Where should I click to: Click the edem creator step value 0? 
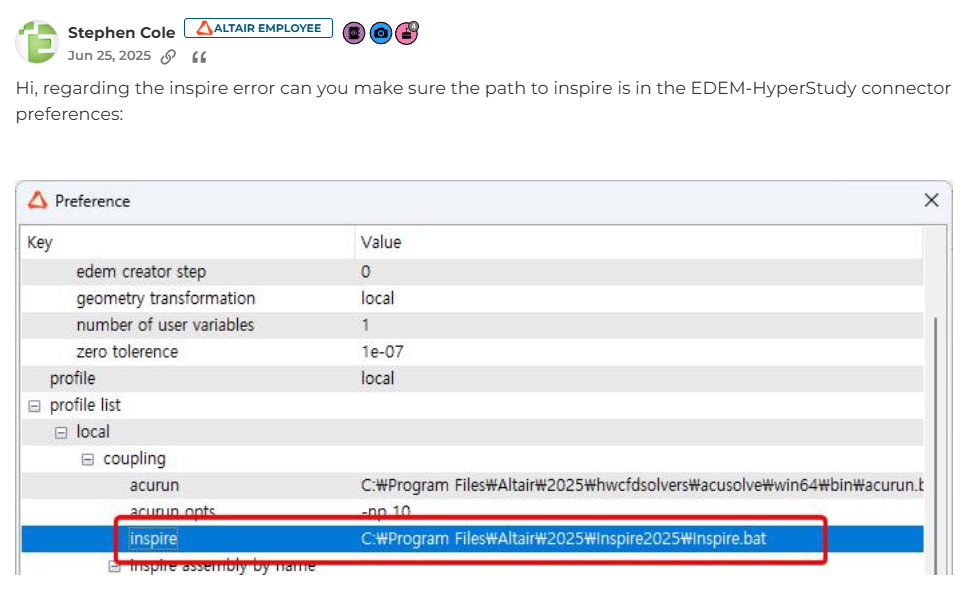[366, 272]
